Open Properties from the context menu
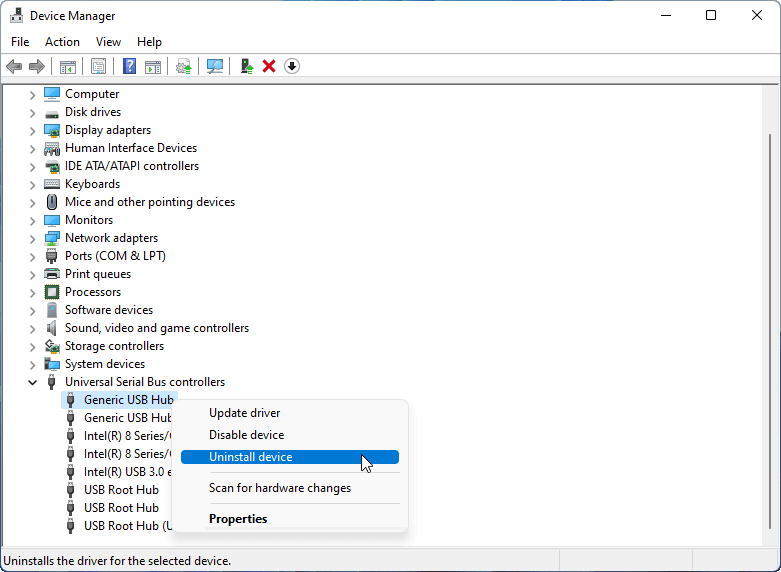Image resolution: width=781 pixels, height=572 pixels. [290, 519]
